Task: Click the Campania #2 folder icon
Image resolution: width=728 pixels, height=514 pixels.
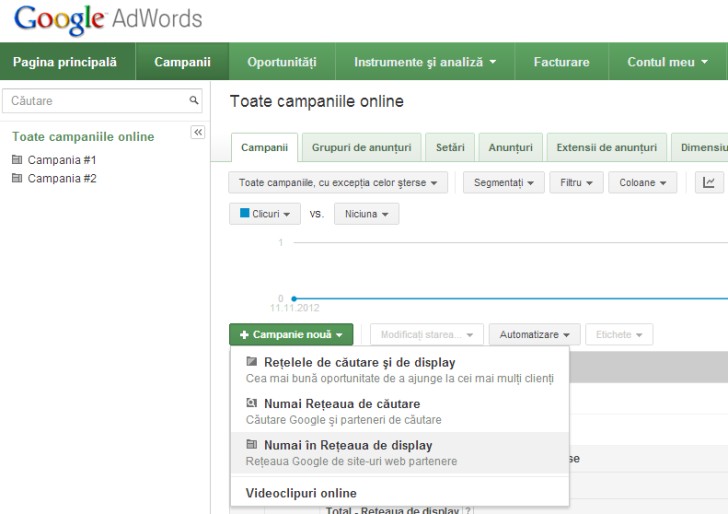Action: 17,179
